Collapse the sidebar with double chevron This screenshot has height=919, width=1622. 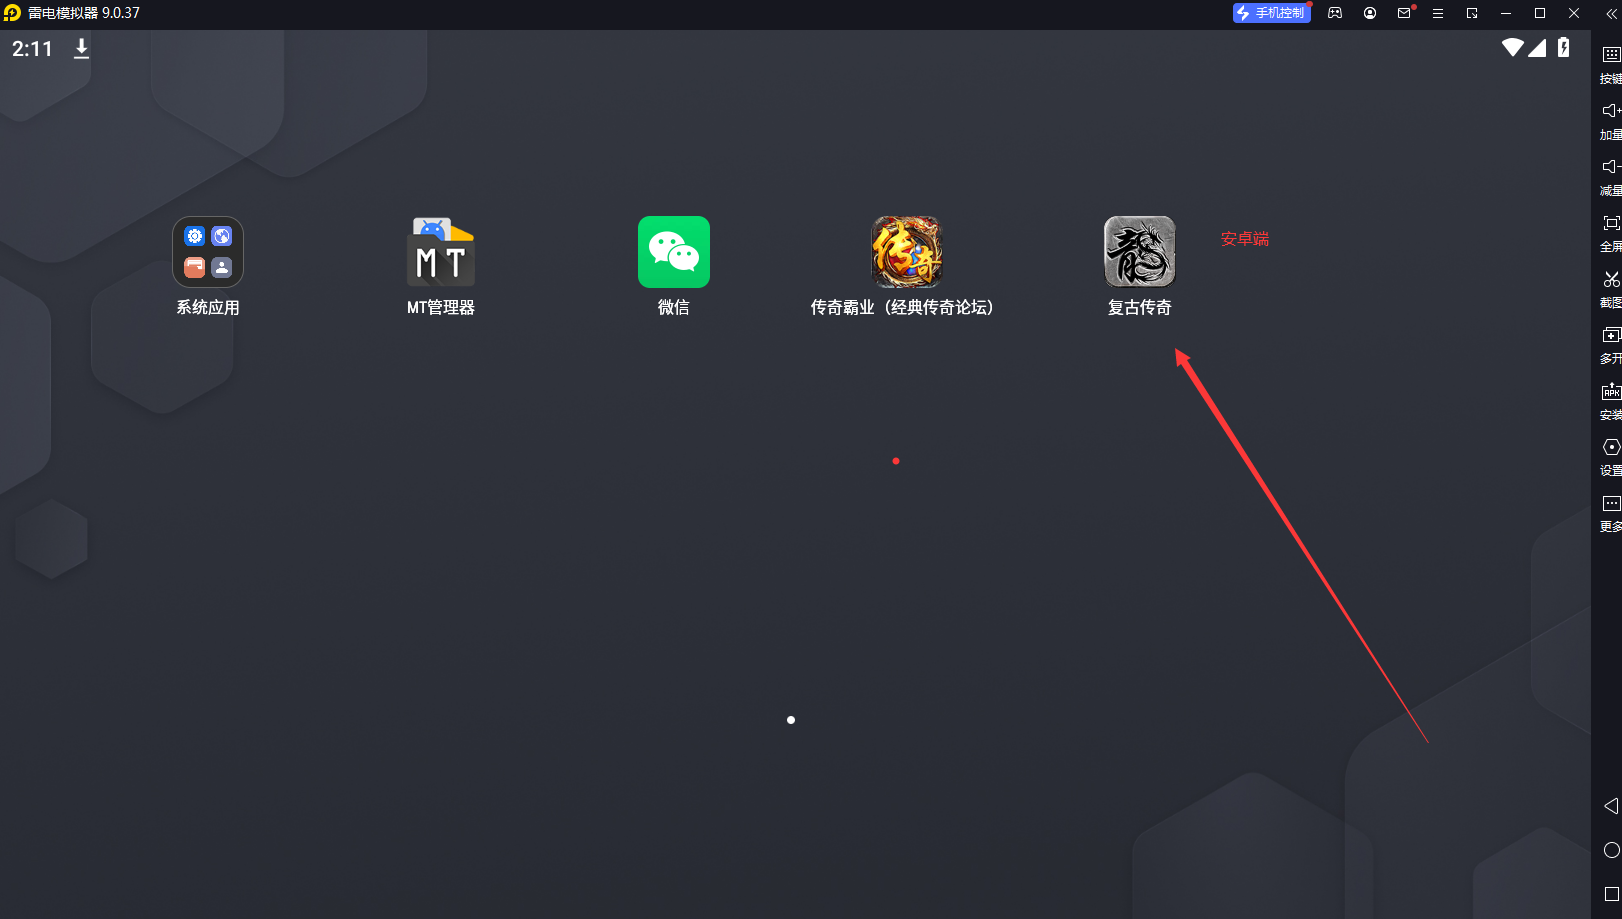[1610, 13]
